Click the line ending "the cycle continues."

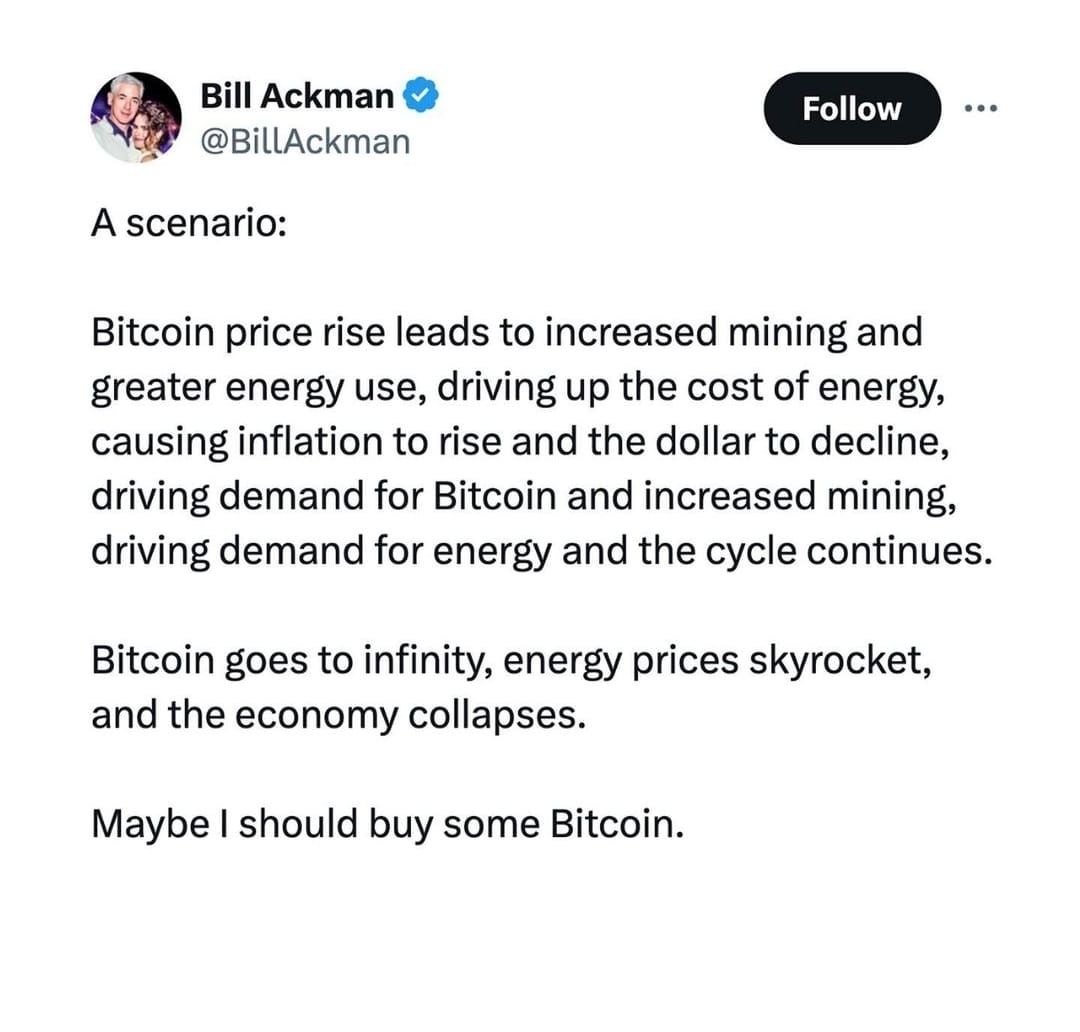pyautogui.click(x=542, y=550)
